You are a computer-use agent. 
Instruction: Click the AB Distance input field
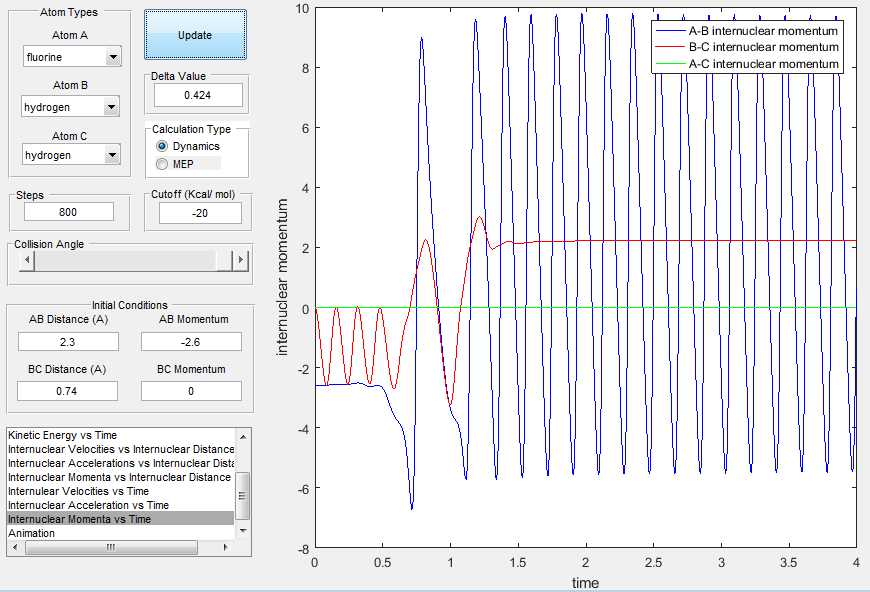[68, 342]
